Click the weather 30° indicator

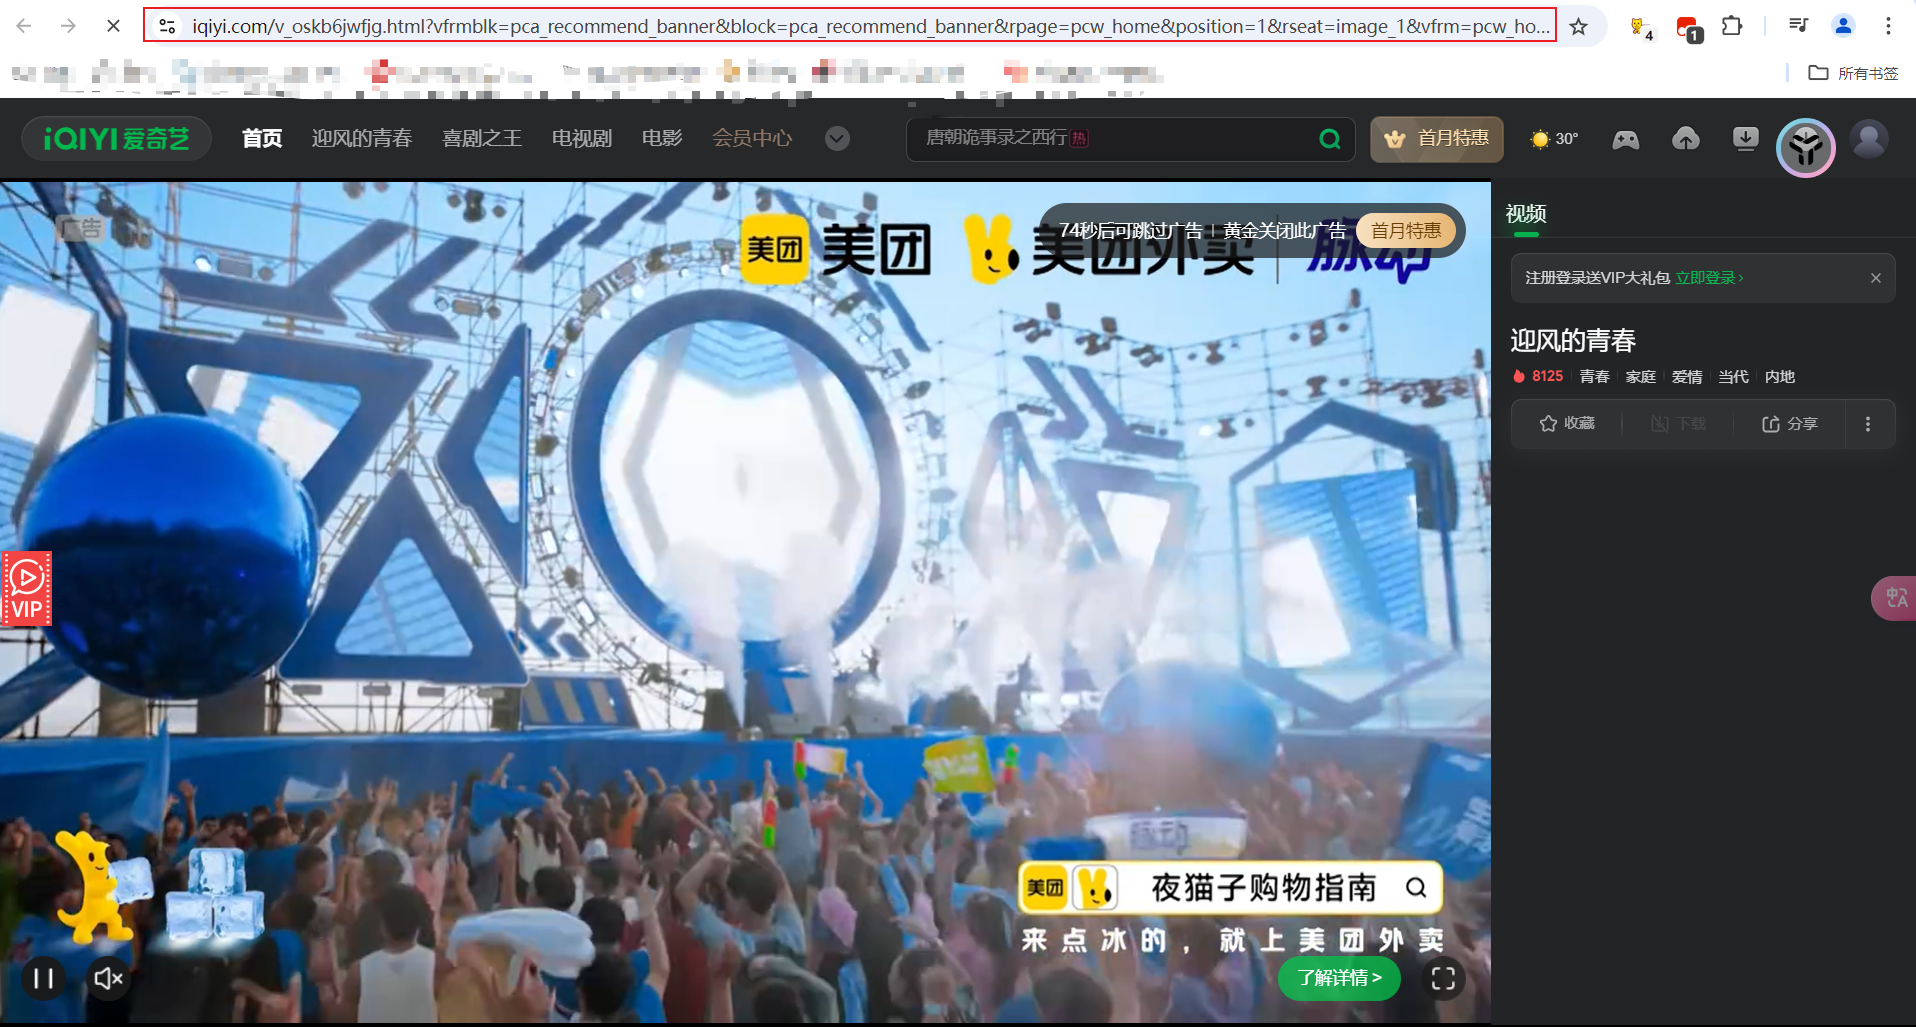1554,139
